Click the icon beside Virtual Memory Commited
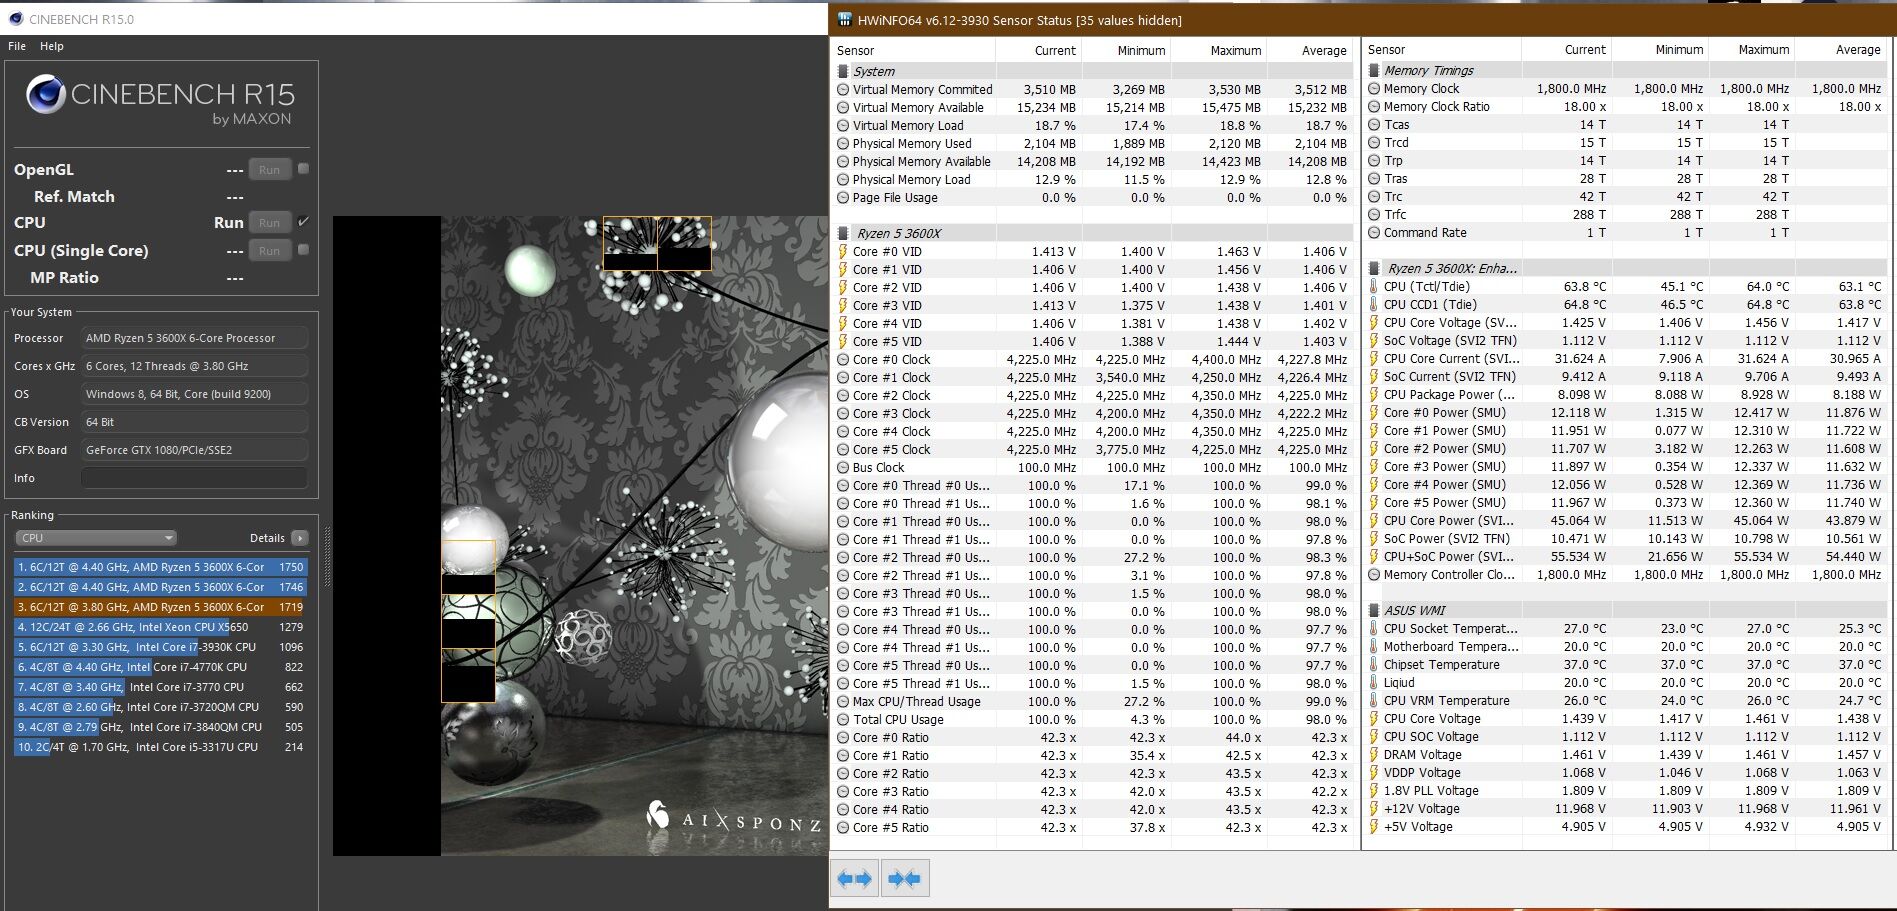Image resolution: width=1897 pixels, height=911 pixels. pos(843,90)
